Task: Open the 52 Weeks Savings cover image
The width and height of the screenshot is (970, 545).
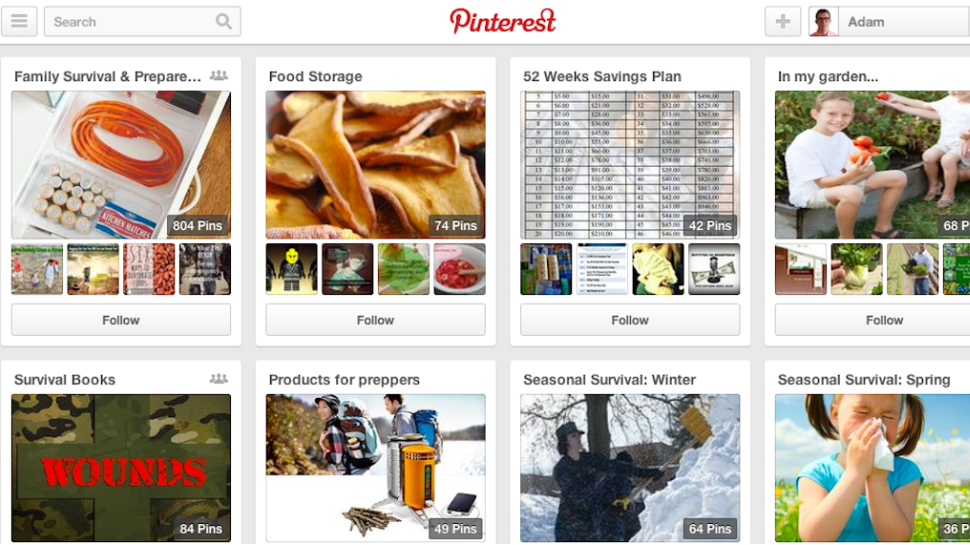Action: coord(630,165)
